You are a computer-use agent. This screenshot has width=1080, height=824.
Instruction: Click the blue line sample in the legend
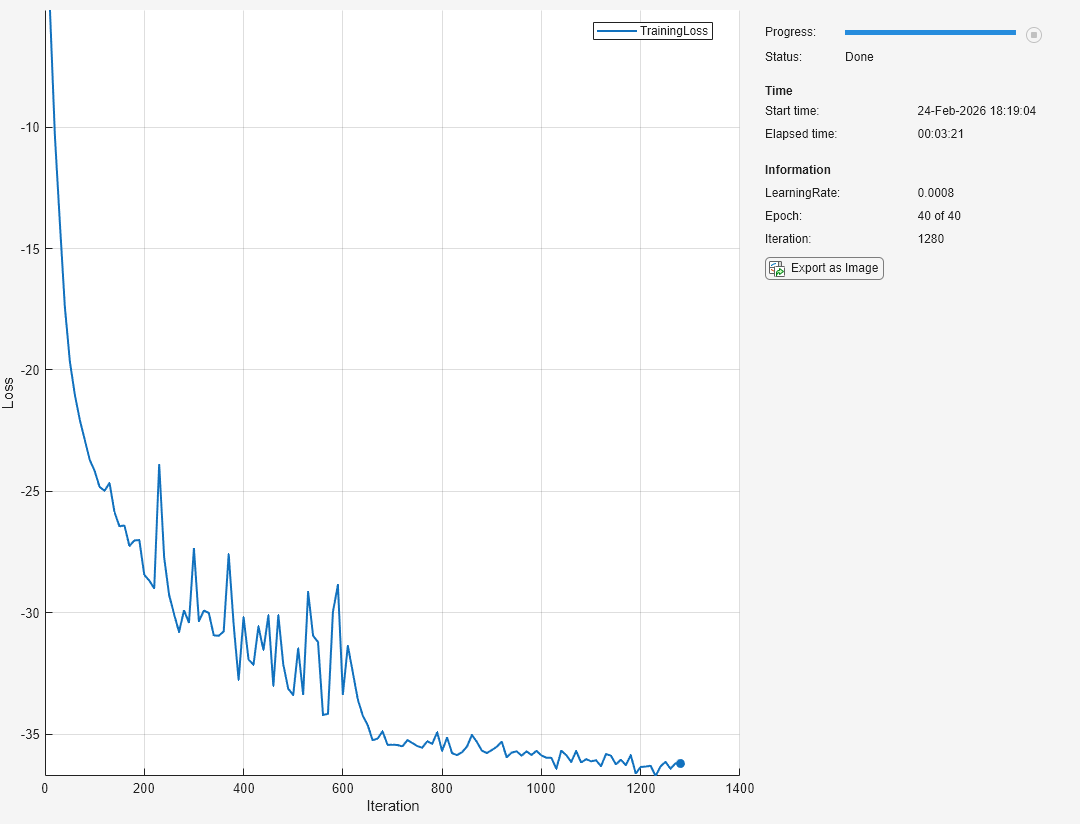tap(617, 31)
